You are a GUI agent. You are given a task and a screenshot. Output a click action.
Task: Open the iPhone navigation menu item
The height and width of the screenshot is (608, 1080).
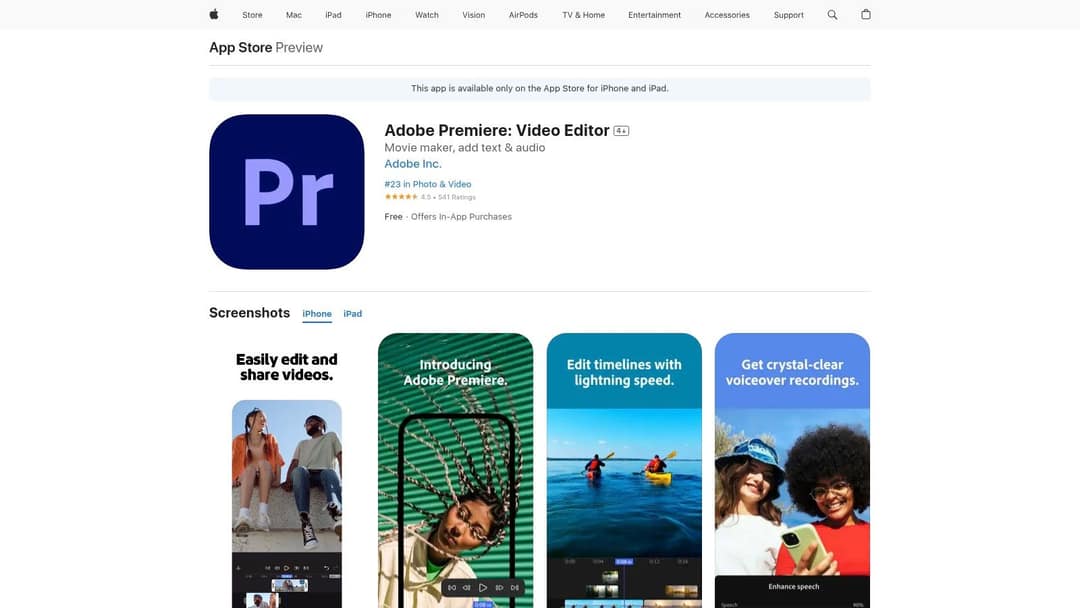click(x=378, y=14)
